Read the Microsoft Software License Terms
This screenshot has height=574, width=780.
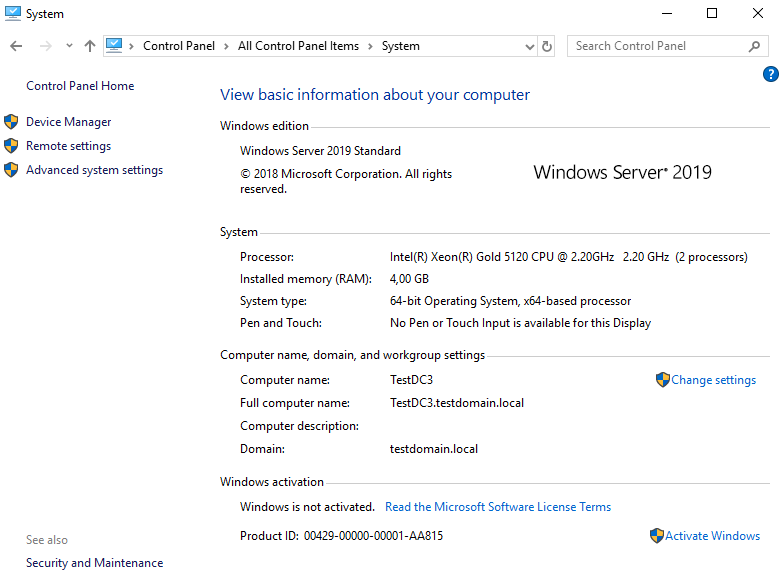[498, 507]
